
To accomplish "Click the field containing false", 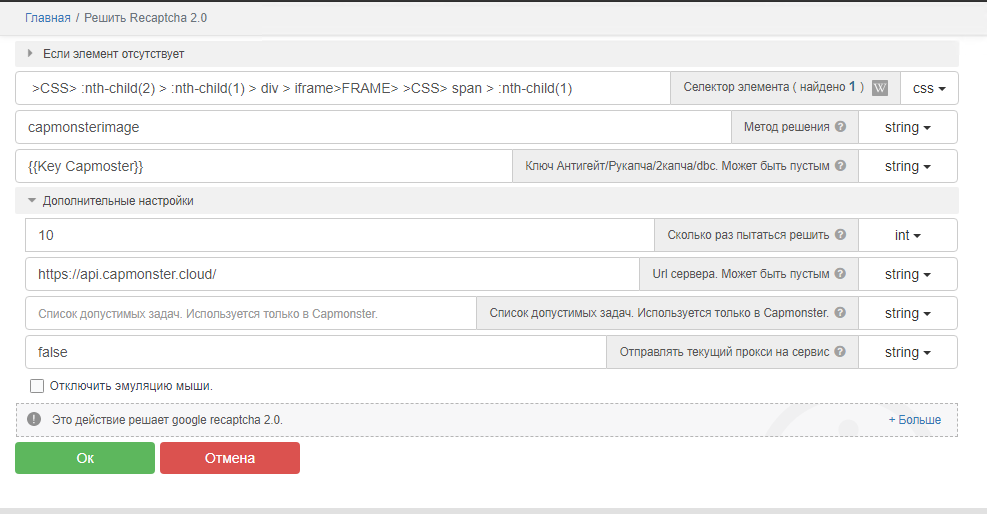I will [x=316, y=352].
